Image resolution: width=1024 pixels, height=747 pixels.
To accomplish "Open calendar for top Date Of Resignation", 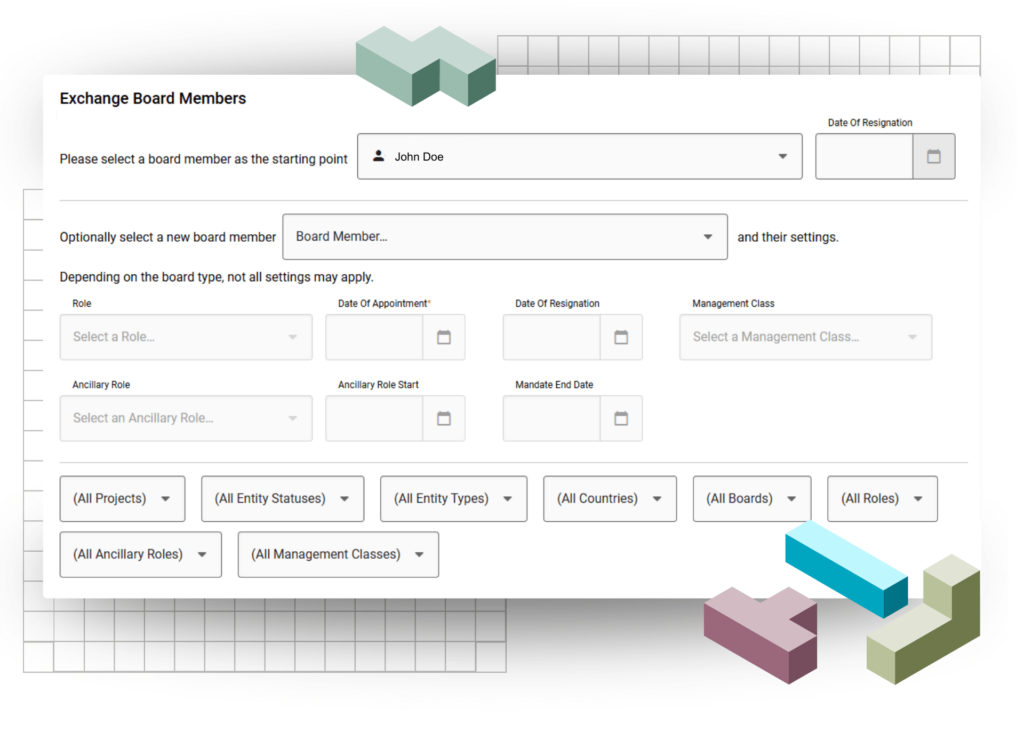I will pos(933,157).
